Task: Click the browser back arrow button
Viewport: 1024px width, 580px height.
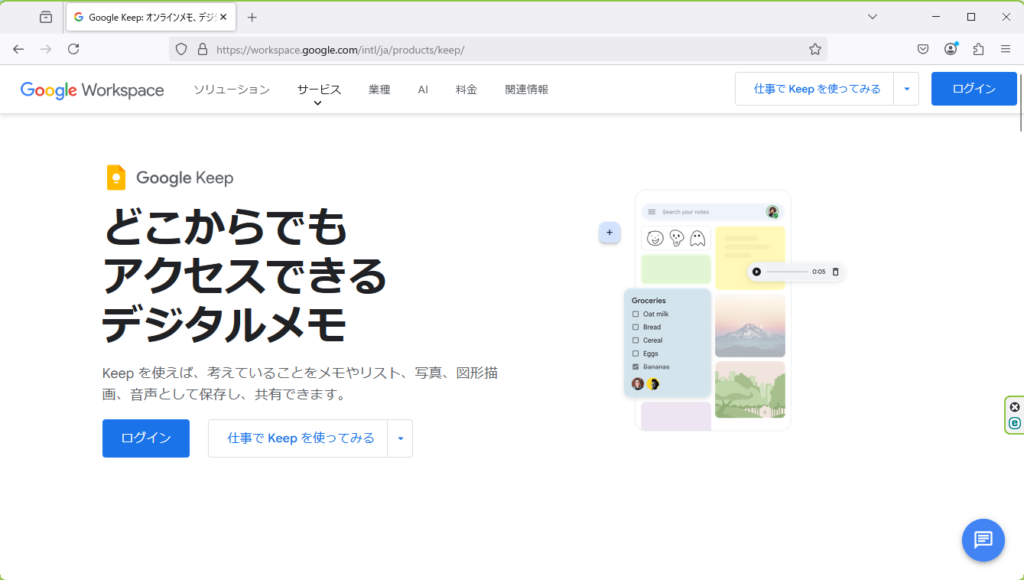Action: click(x=18, y=49)
